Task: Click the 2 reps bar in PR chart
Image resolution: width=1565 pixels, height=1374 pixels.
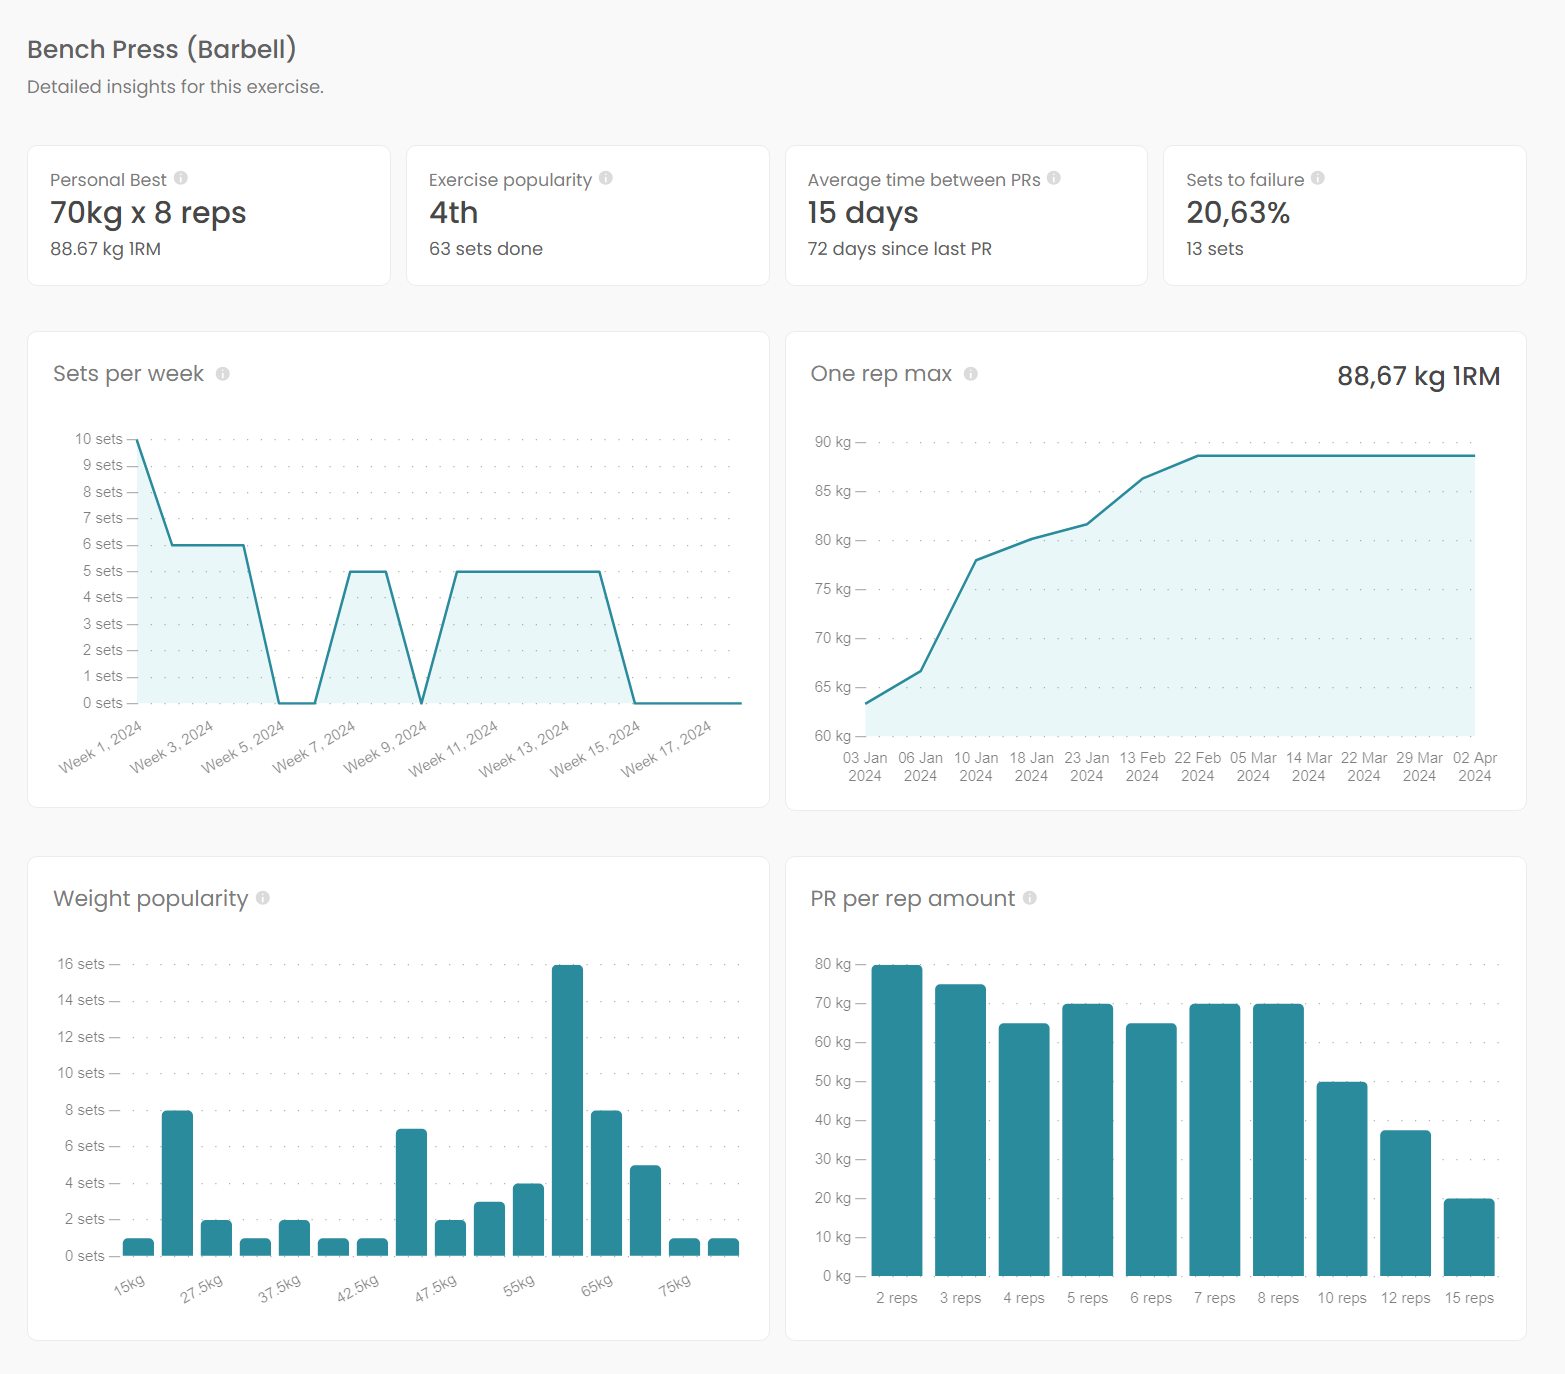Action: [897, 1120]
